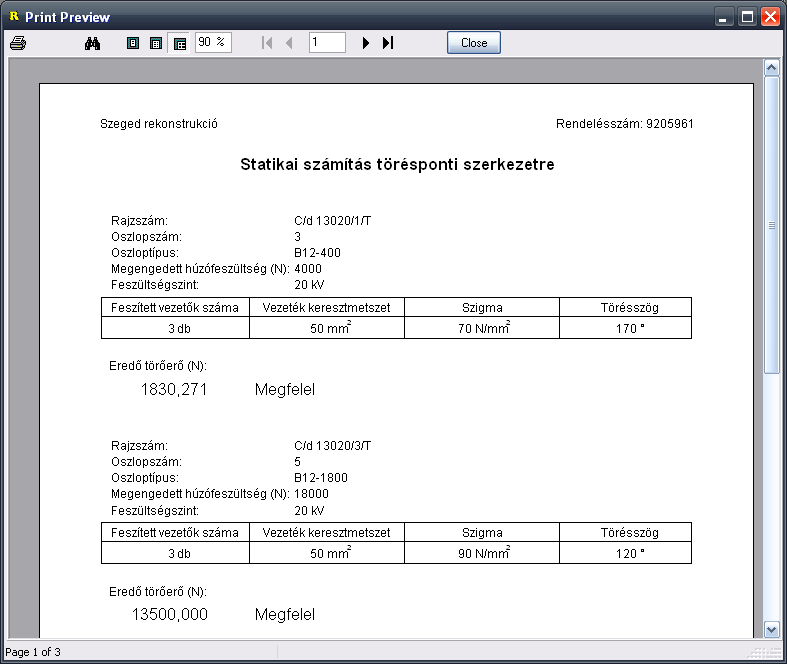Screen dimensions: 787x664
Task: Click the result value '1830,271'
Action: 174,389
